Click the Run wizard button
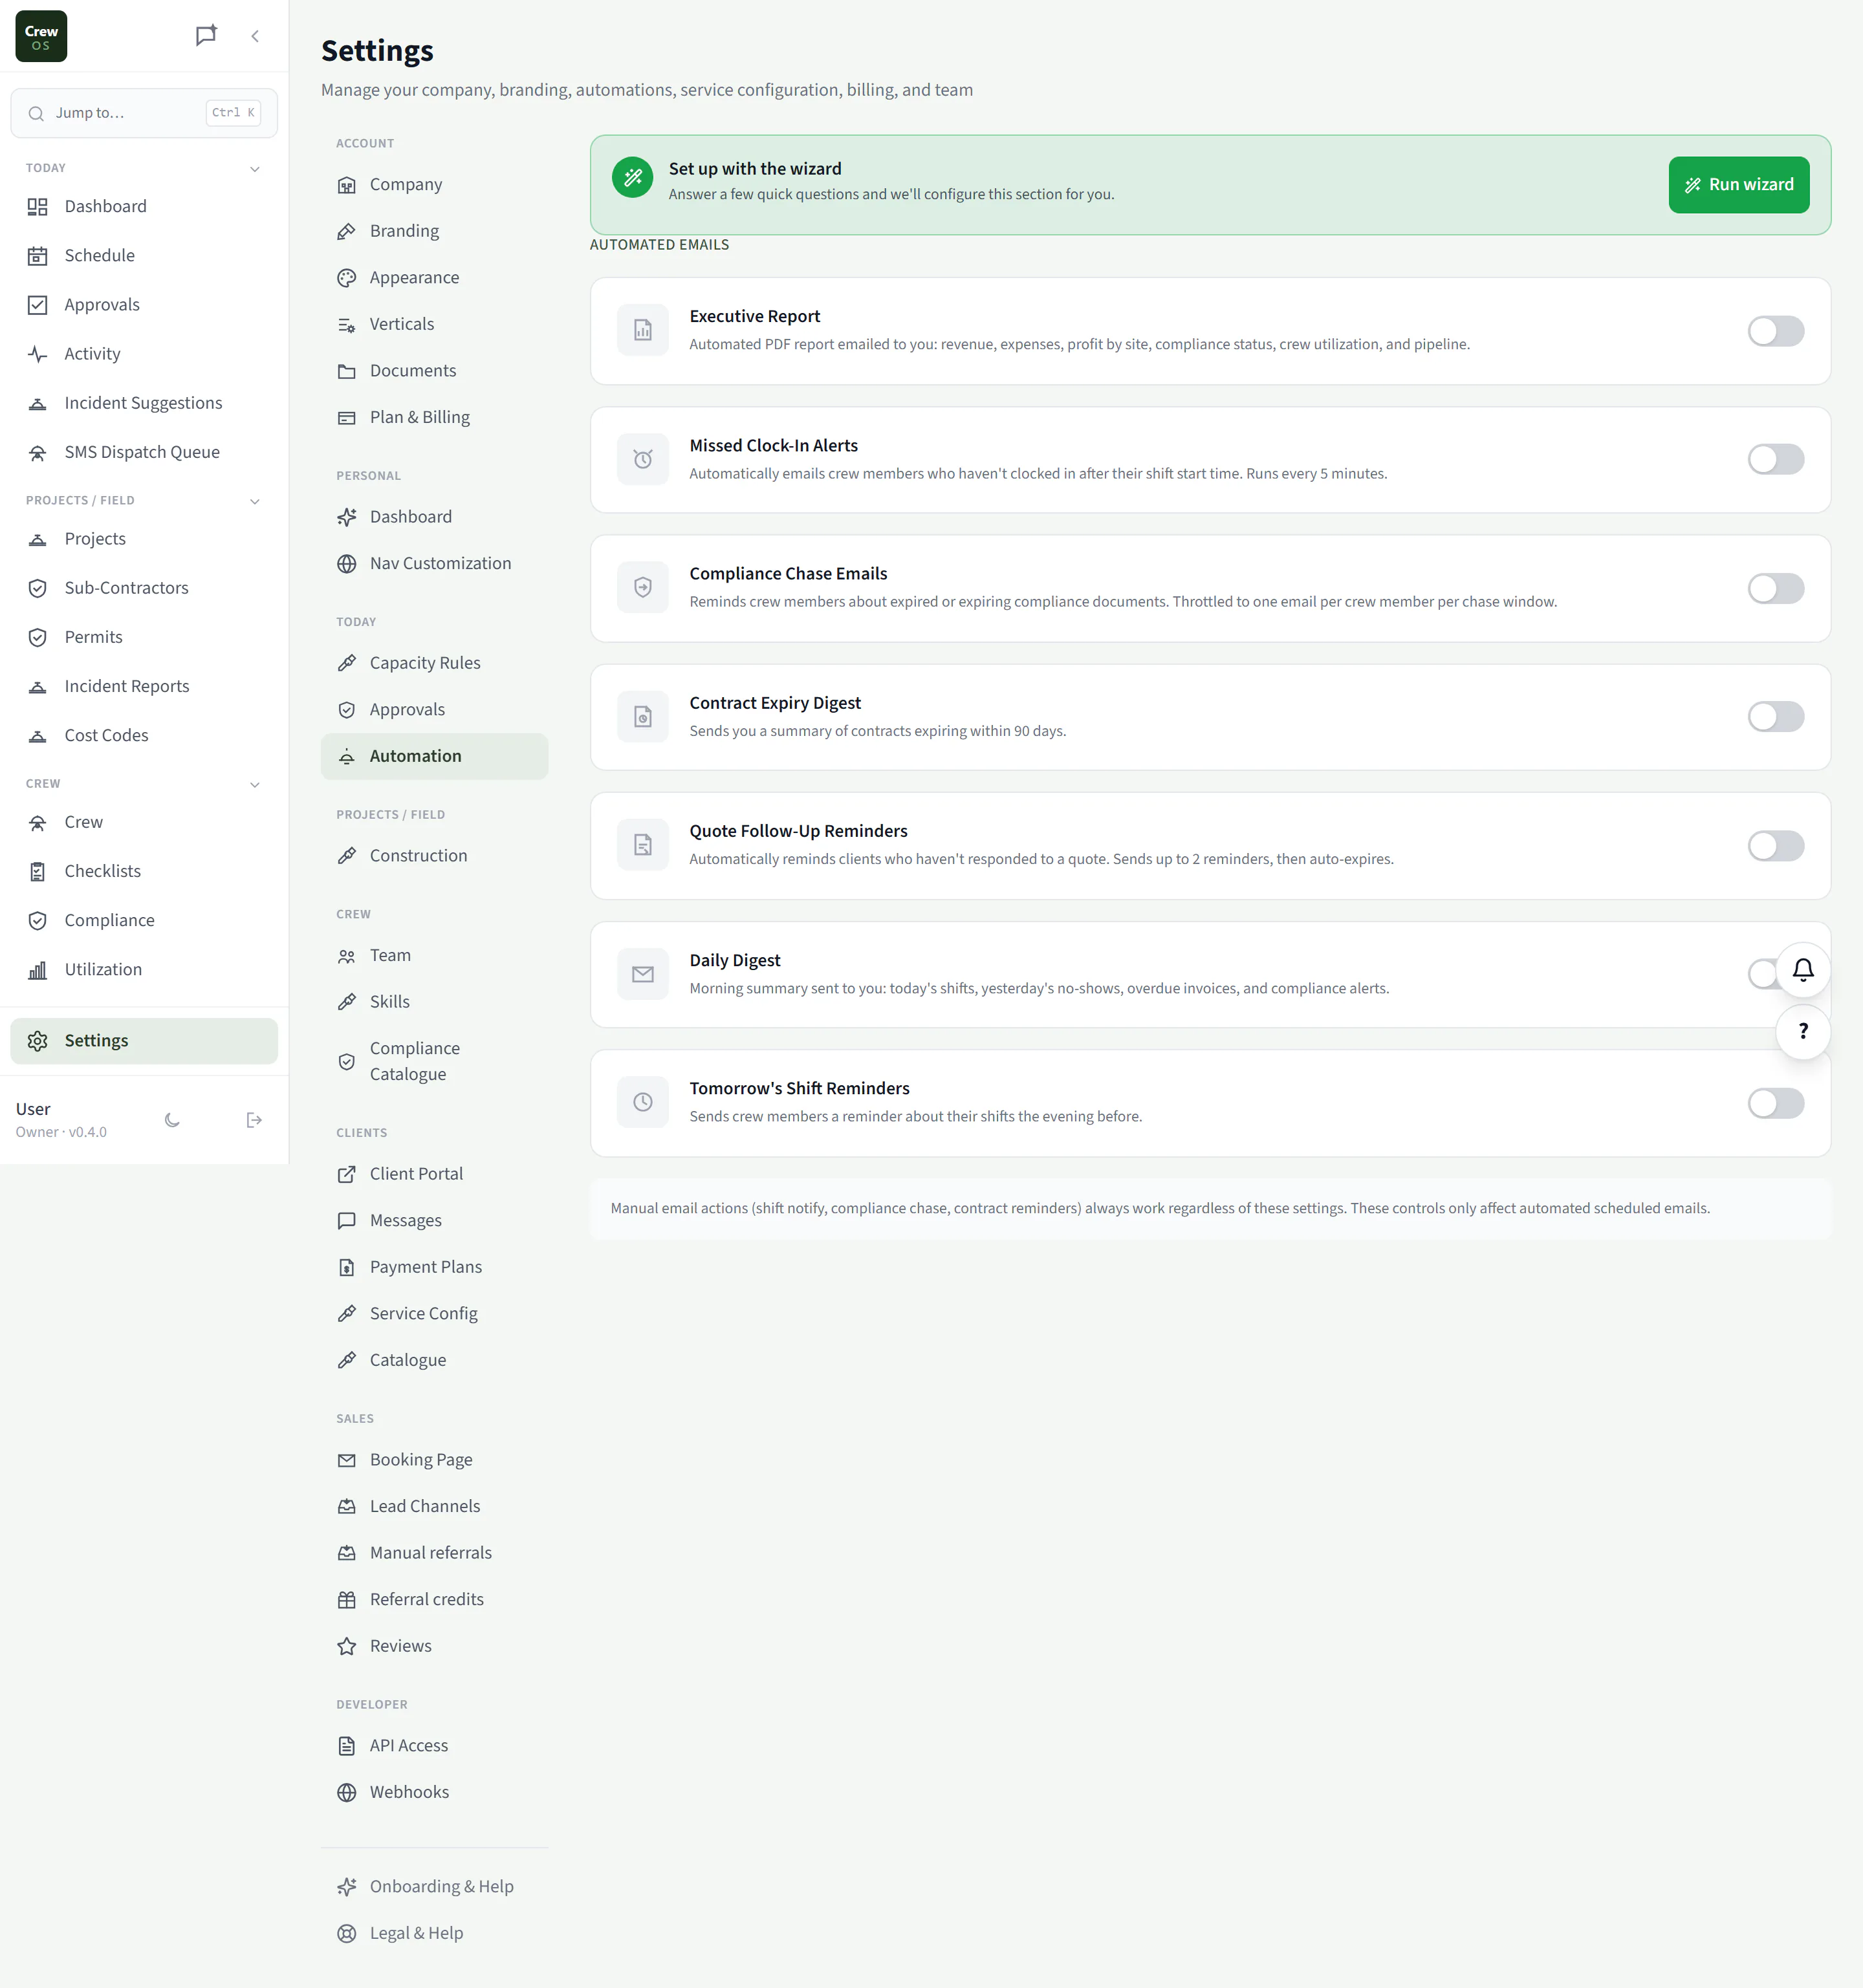1863x1988 pixels. pyautogui.click(x=1738, y=185)
